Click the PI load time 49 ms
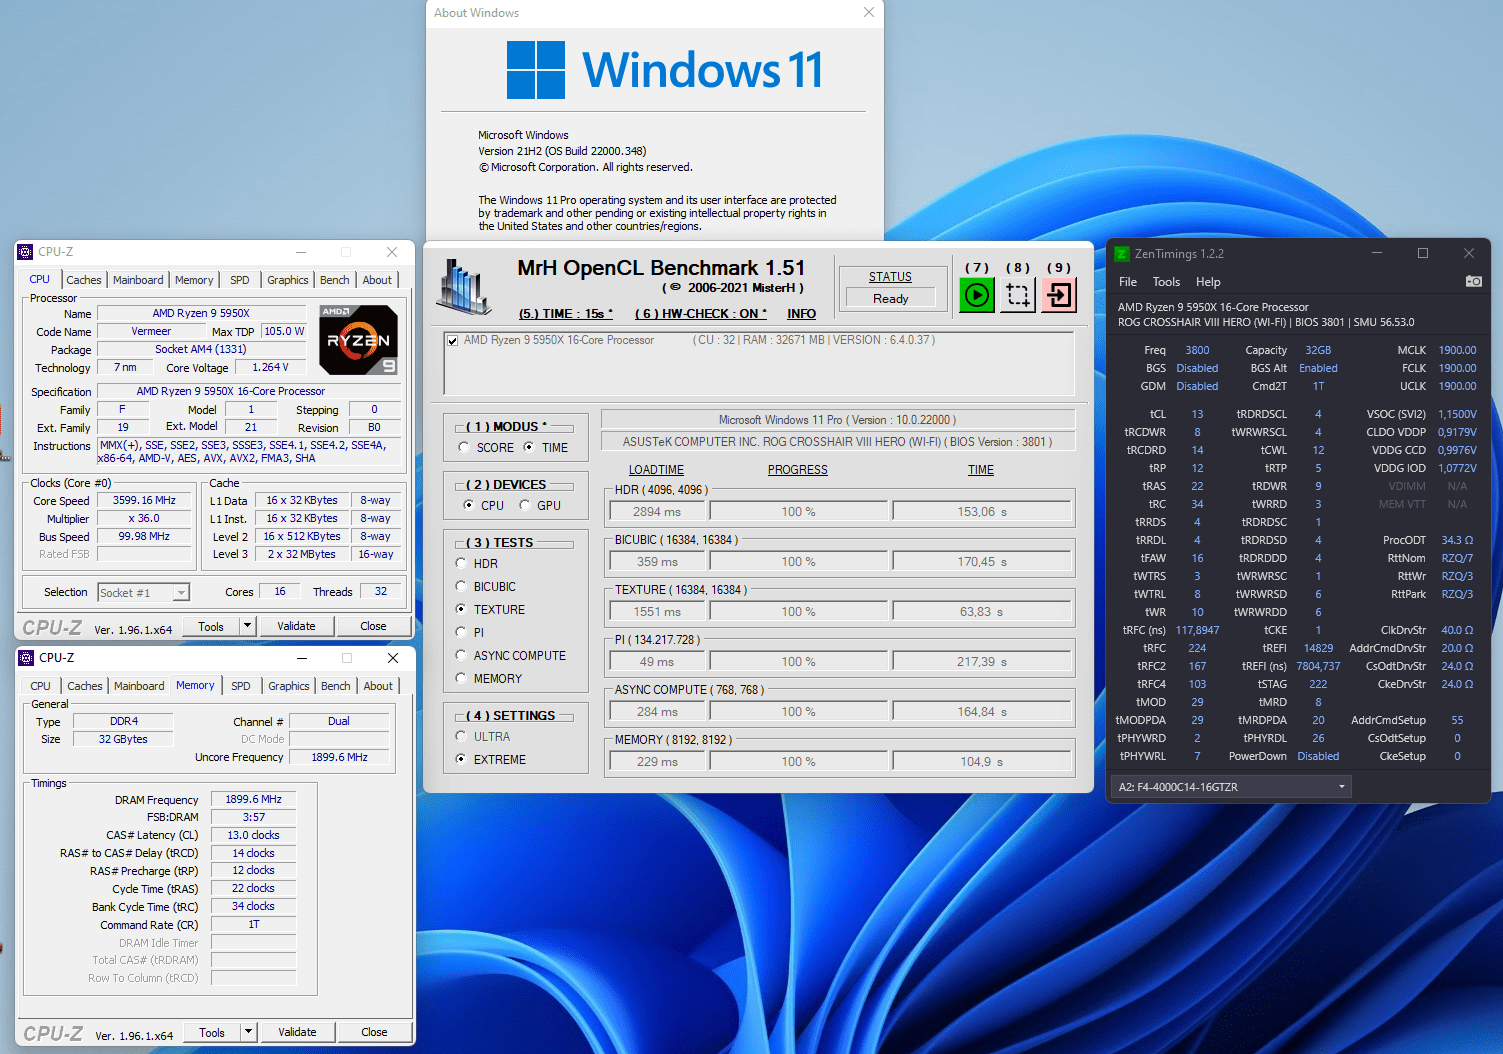The width and height of the screenshot is (1503, 1054). [657, 661]
